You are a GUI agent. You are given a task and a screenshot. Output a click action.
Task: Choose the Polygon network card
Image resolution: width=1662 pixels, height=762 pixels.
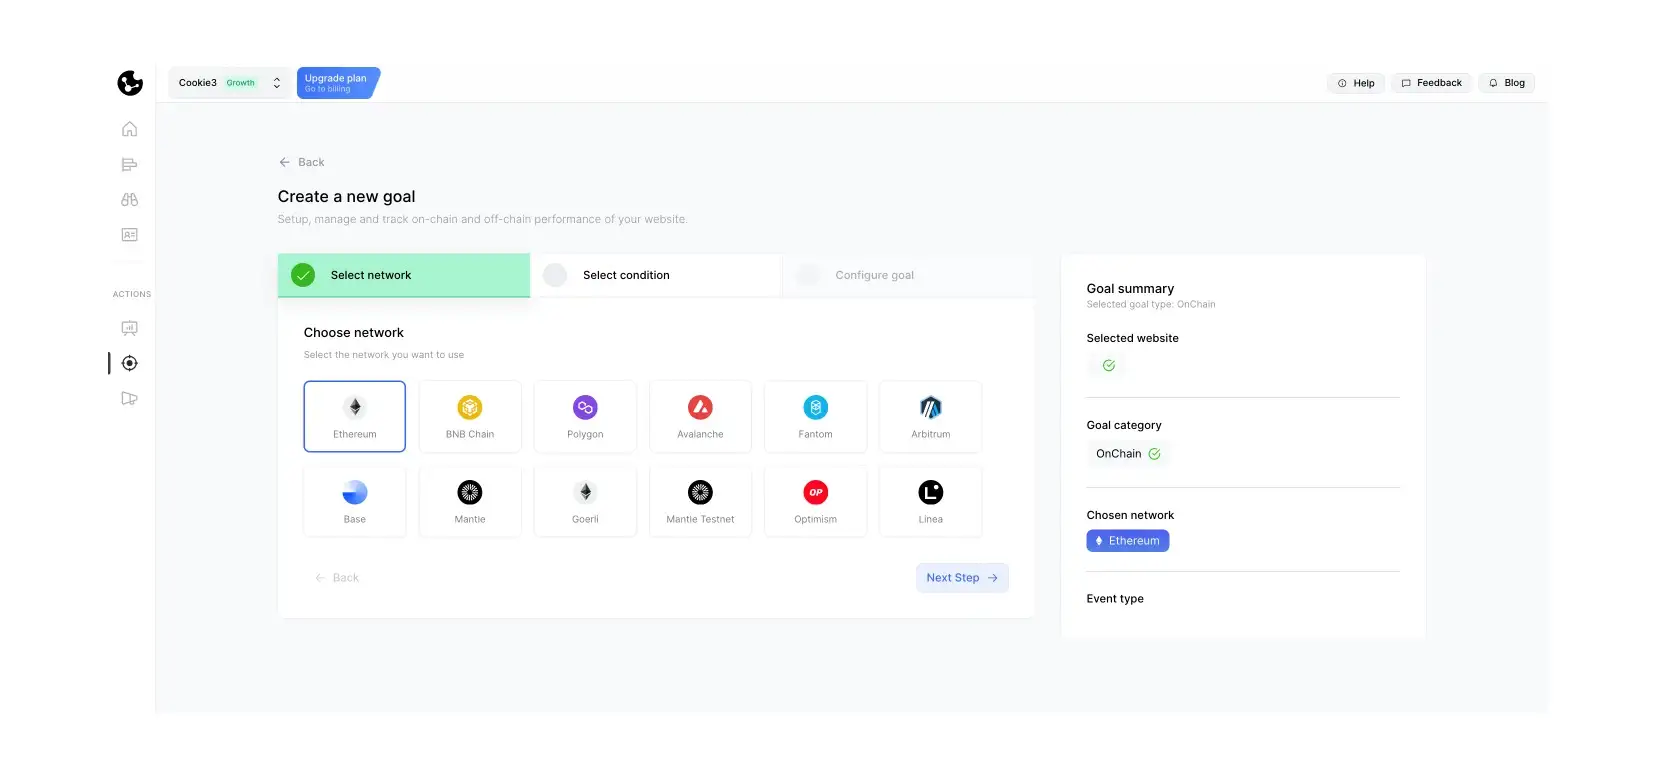585,417
